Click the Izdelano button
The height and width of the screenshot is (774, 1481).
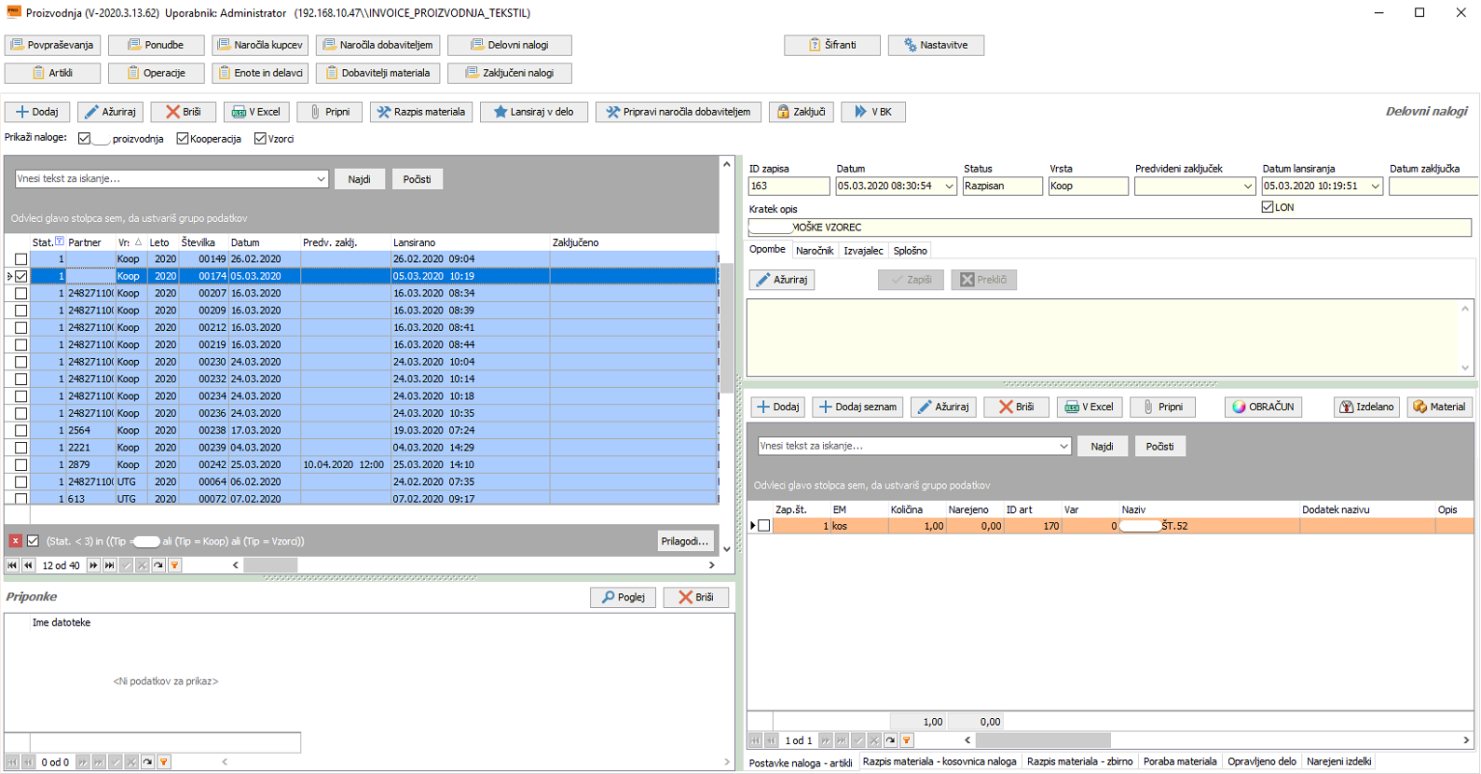click(1365, 407)
